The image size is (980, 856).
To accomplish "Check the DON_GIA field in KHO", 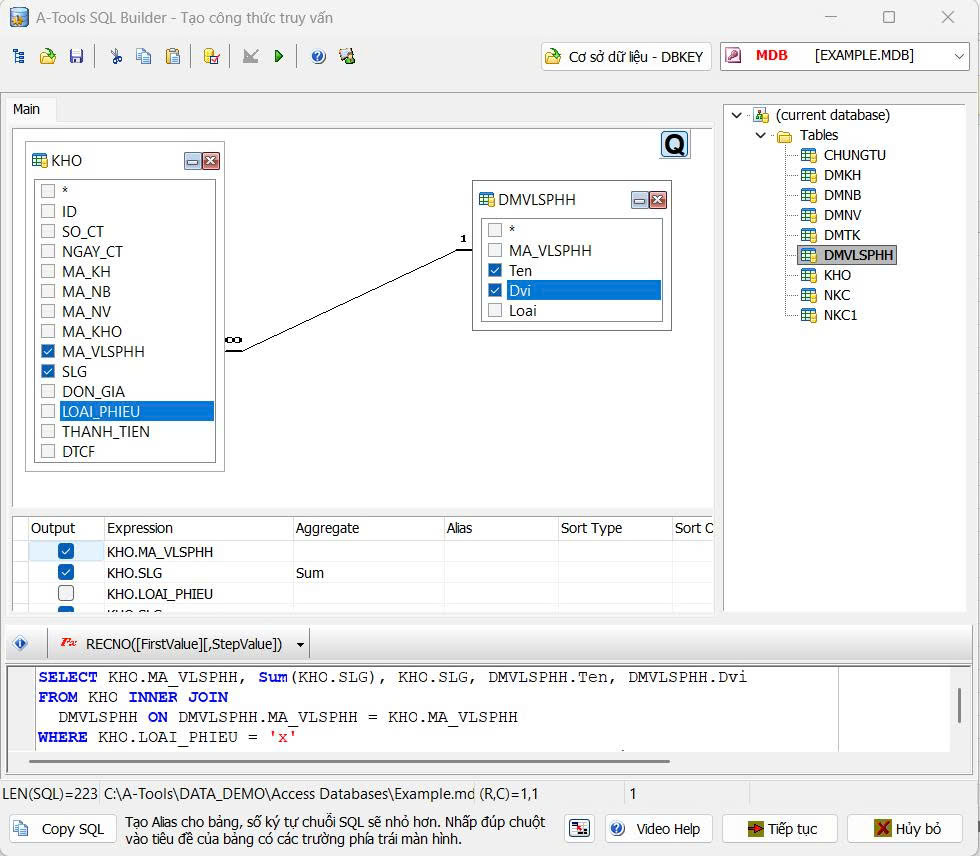I will pos(48,392).
